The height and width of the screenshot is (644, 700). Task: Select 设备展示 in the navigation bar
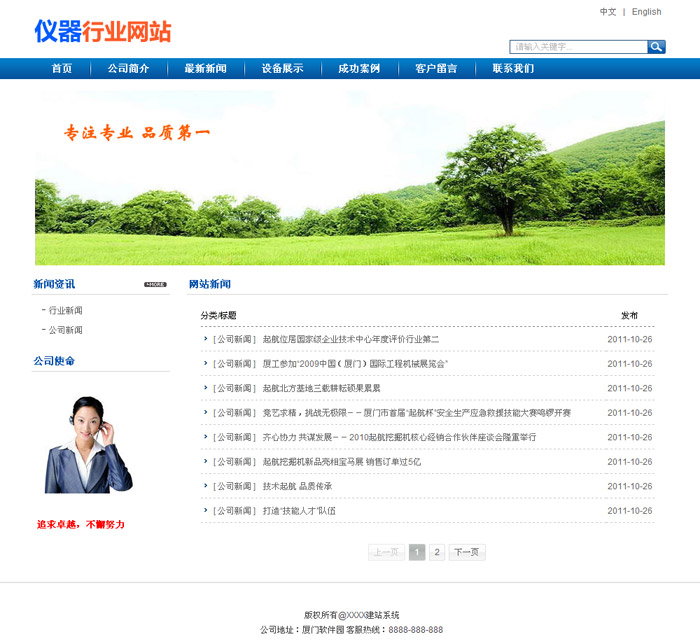click(x=282, y=69)
